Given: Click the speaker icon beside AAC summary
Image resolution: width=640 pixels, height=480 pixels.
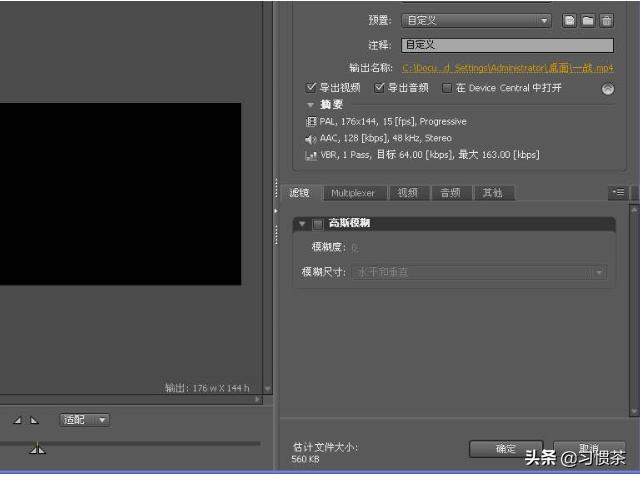Looking at the screenshot, I should 311,140.
